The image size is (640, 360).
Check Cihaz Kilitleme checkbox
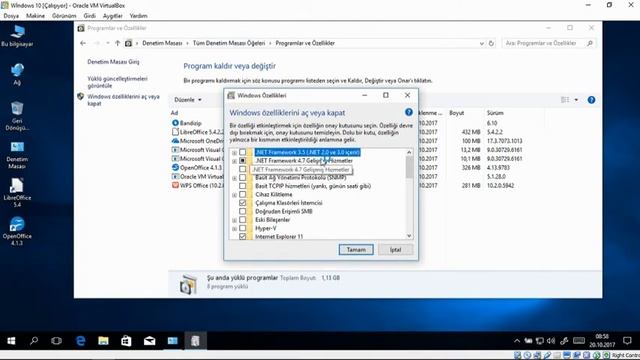242,195
